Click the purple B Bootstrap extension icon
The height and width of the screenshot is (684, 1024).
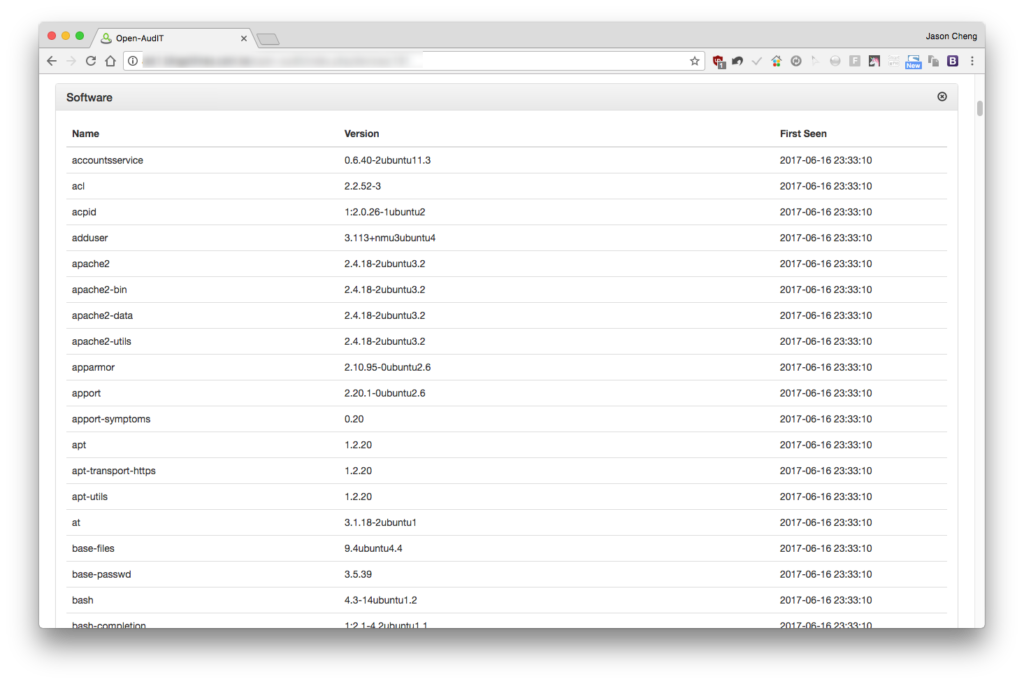[x=953, y=61]
